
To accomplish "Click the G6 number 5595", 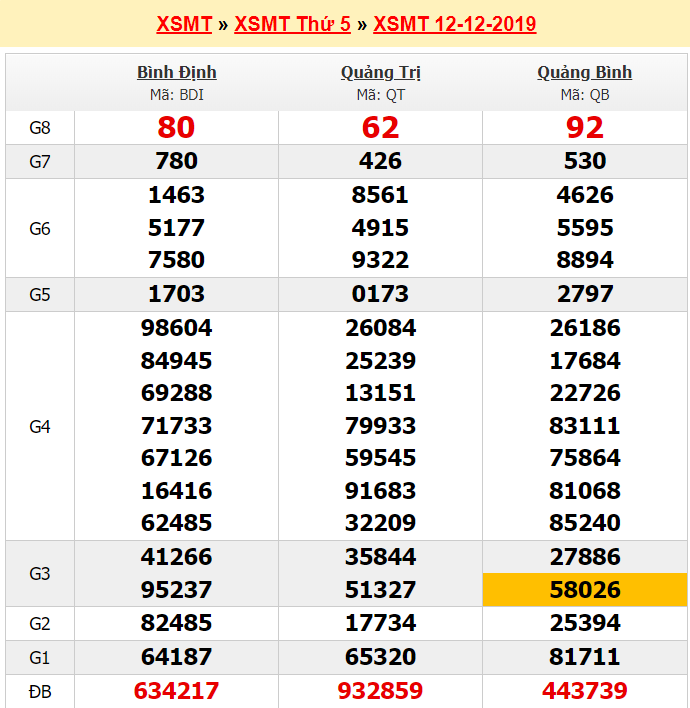I will [x=585, y=228].
